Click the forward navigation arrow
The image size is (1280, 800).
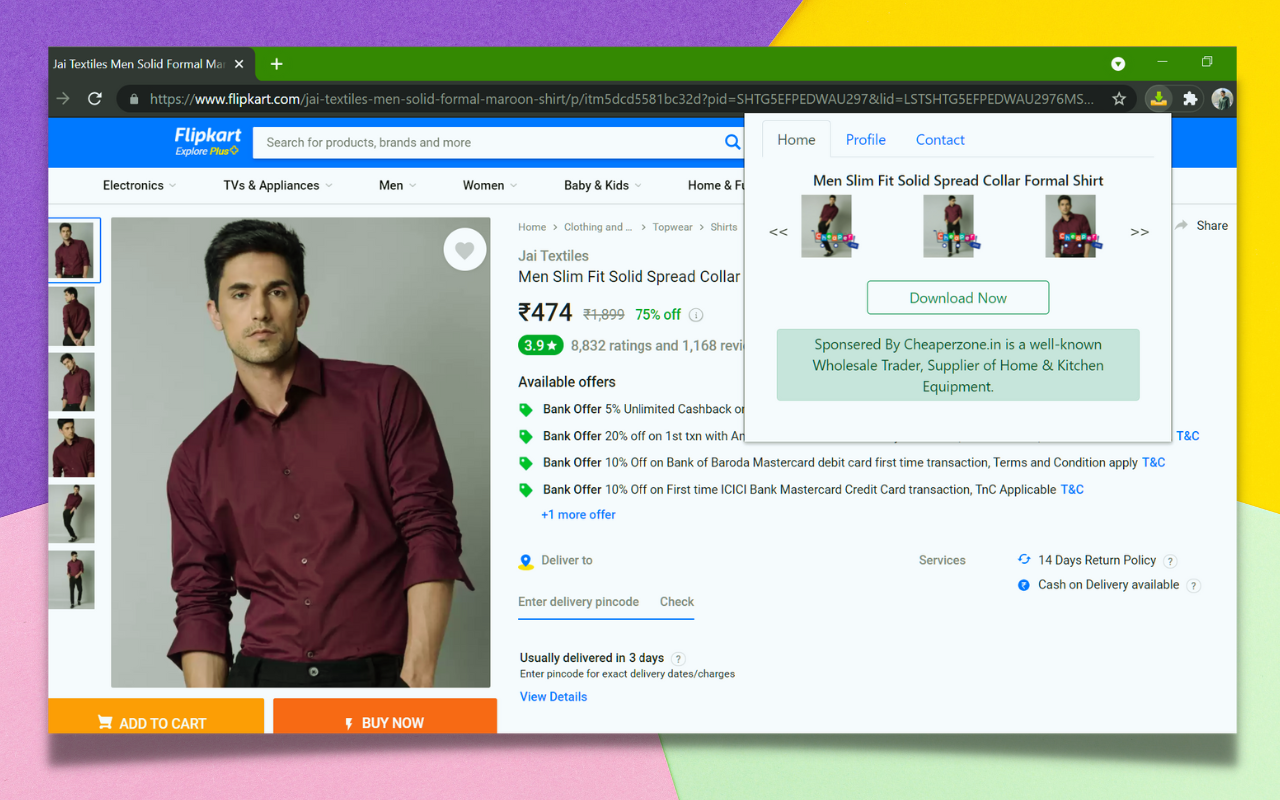[63, 99]
